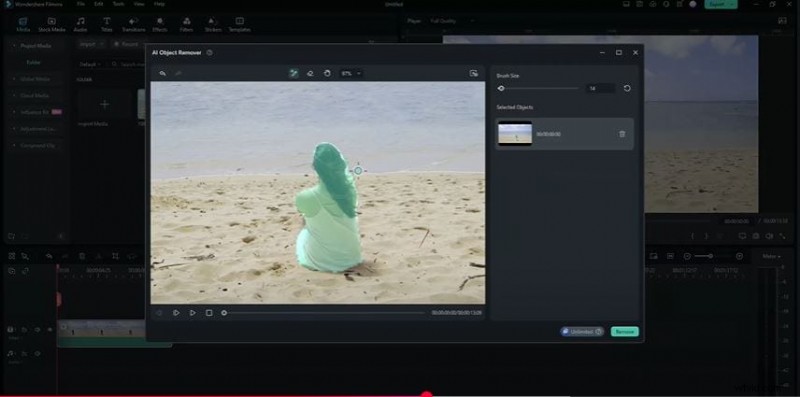The image size is (800, 397).
Task: Toggle the compare view icon above the preview
Action: point(473,73)
